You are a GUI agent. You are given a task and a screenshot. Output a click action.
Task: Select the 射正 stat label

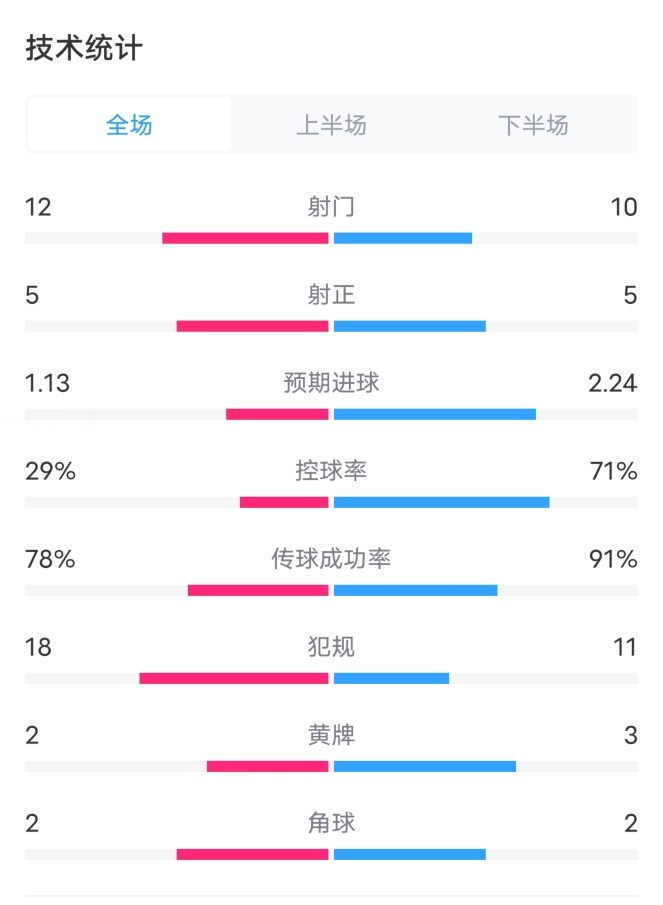tap(331, 295)
